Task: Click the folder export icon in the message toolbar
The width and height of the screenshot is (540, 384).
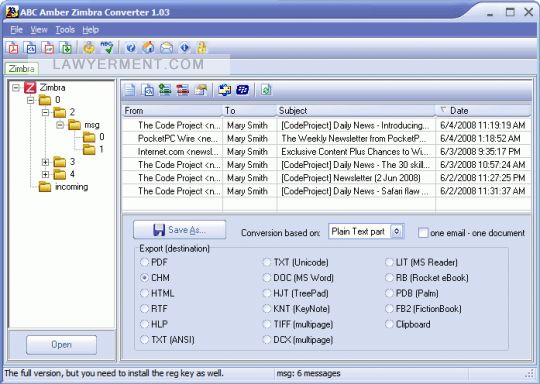Action: coord(201,90)
